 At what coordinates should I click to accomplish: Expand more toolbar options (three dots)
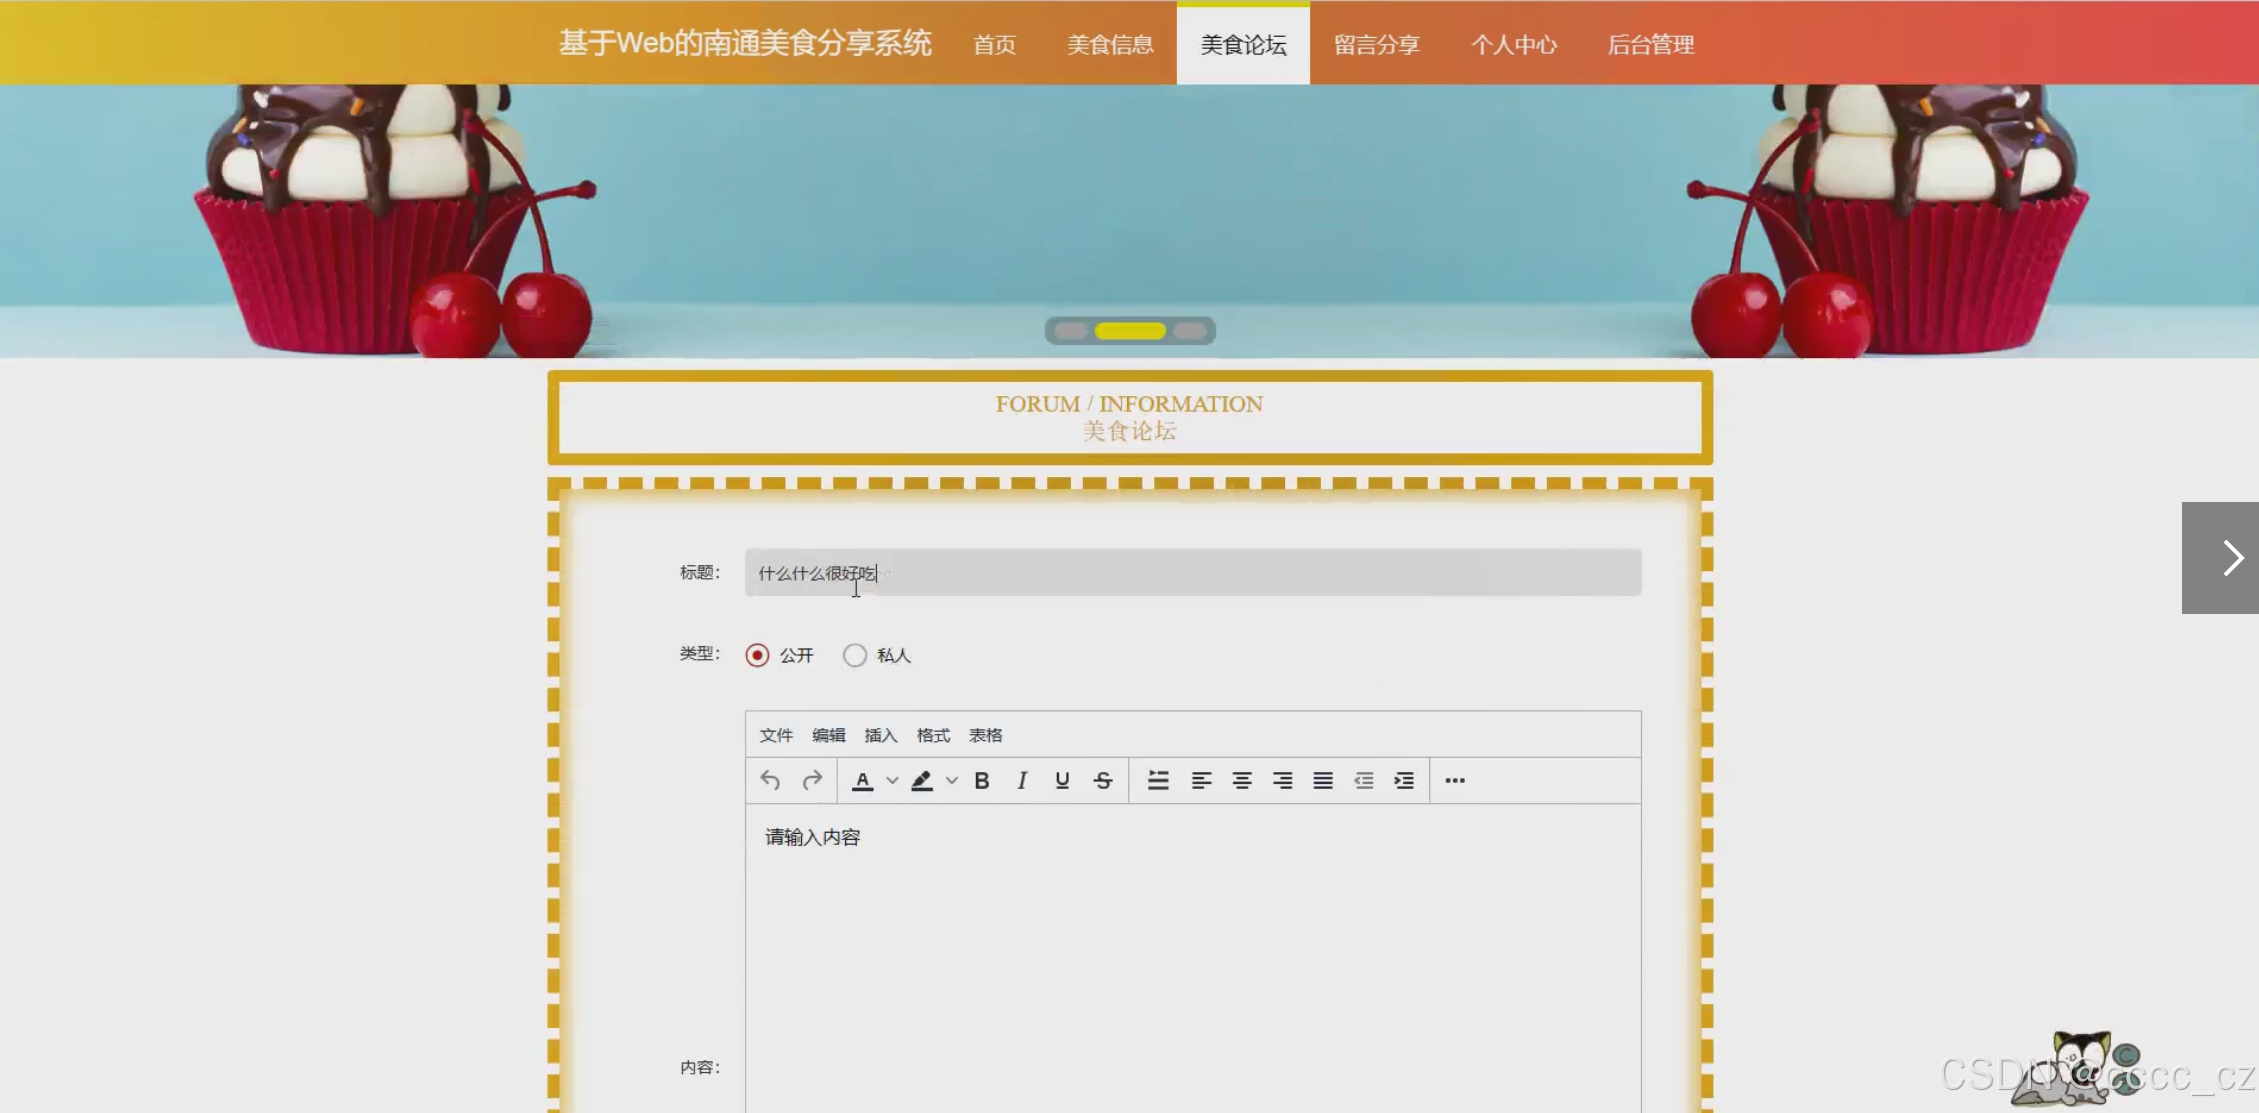point(1455,780)
